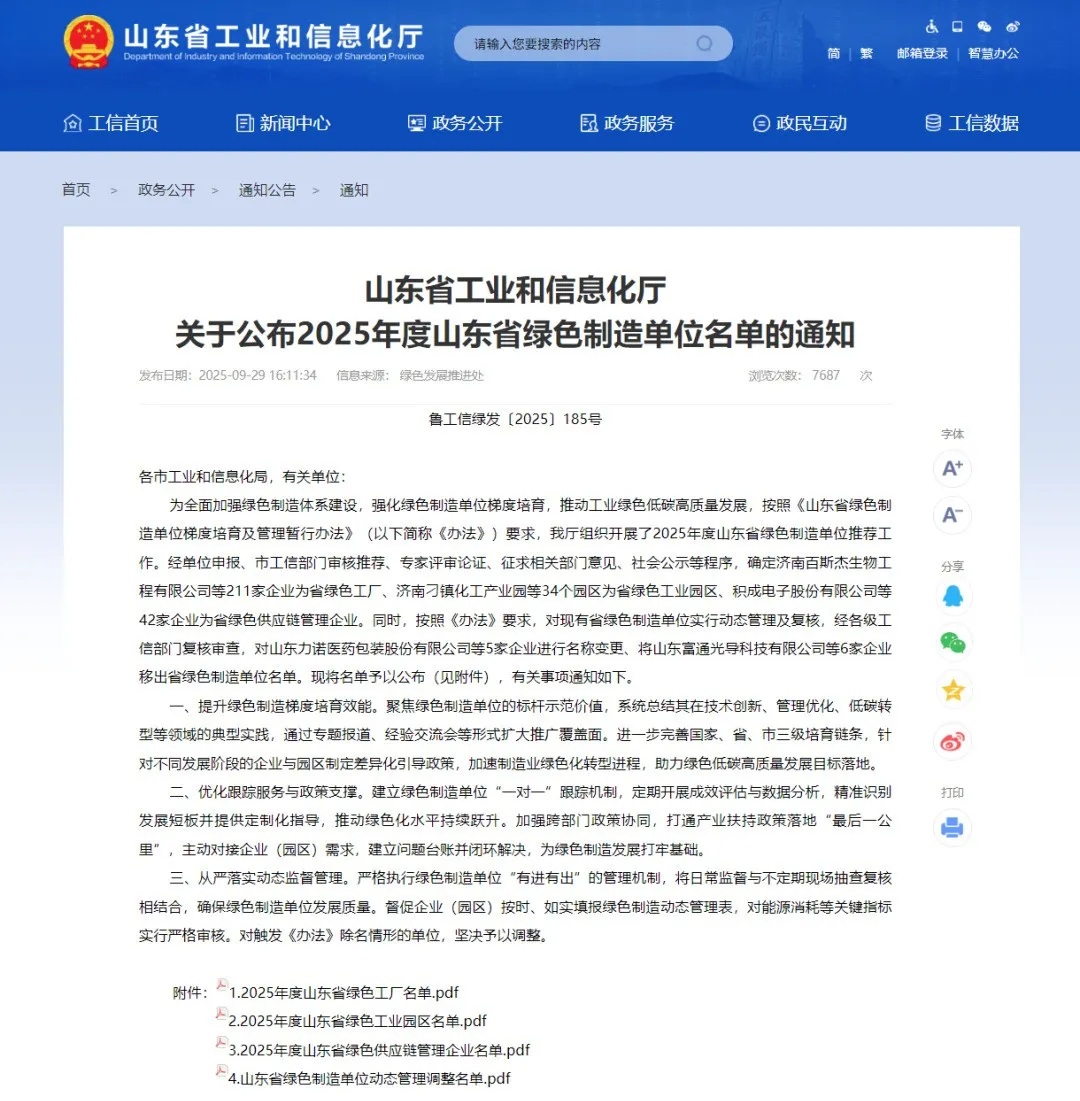Switch to Traditional Chinese (繁)
This screenshot has width=1080, height=1101.
tap(866, 54)
